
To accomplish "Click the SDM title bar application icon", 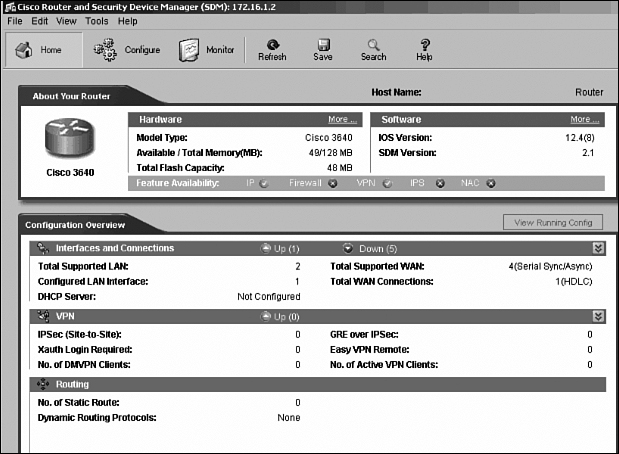I will [10, 7].
